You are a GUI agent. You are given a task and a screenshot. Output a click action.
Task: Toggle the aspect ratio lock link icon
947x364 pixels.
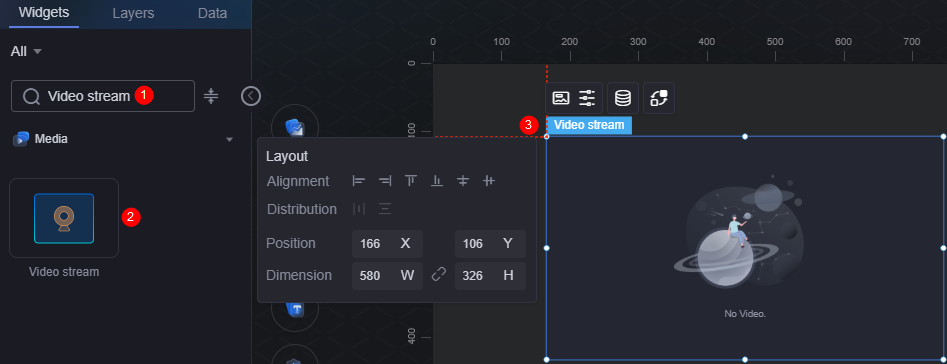[439, 275]
